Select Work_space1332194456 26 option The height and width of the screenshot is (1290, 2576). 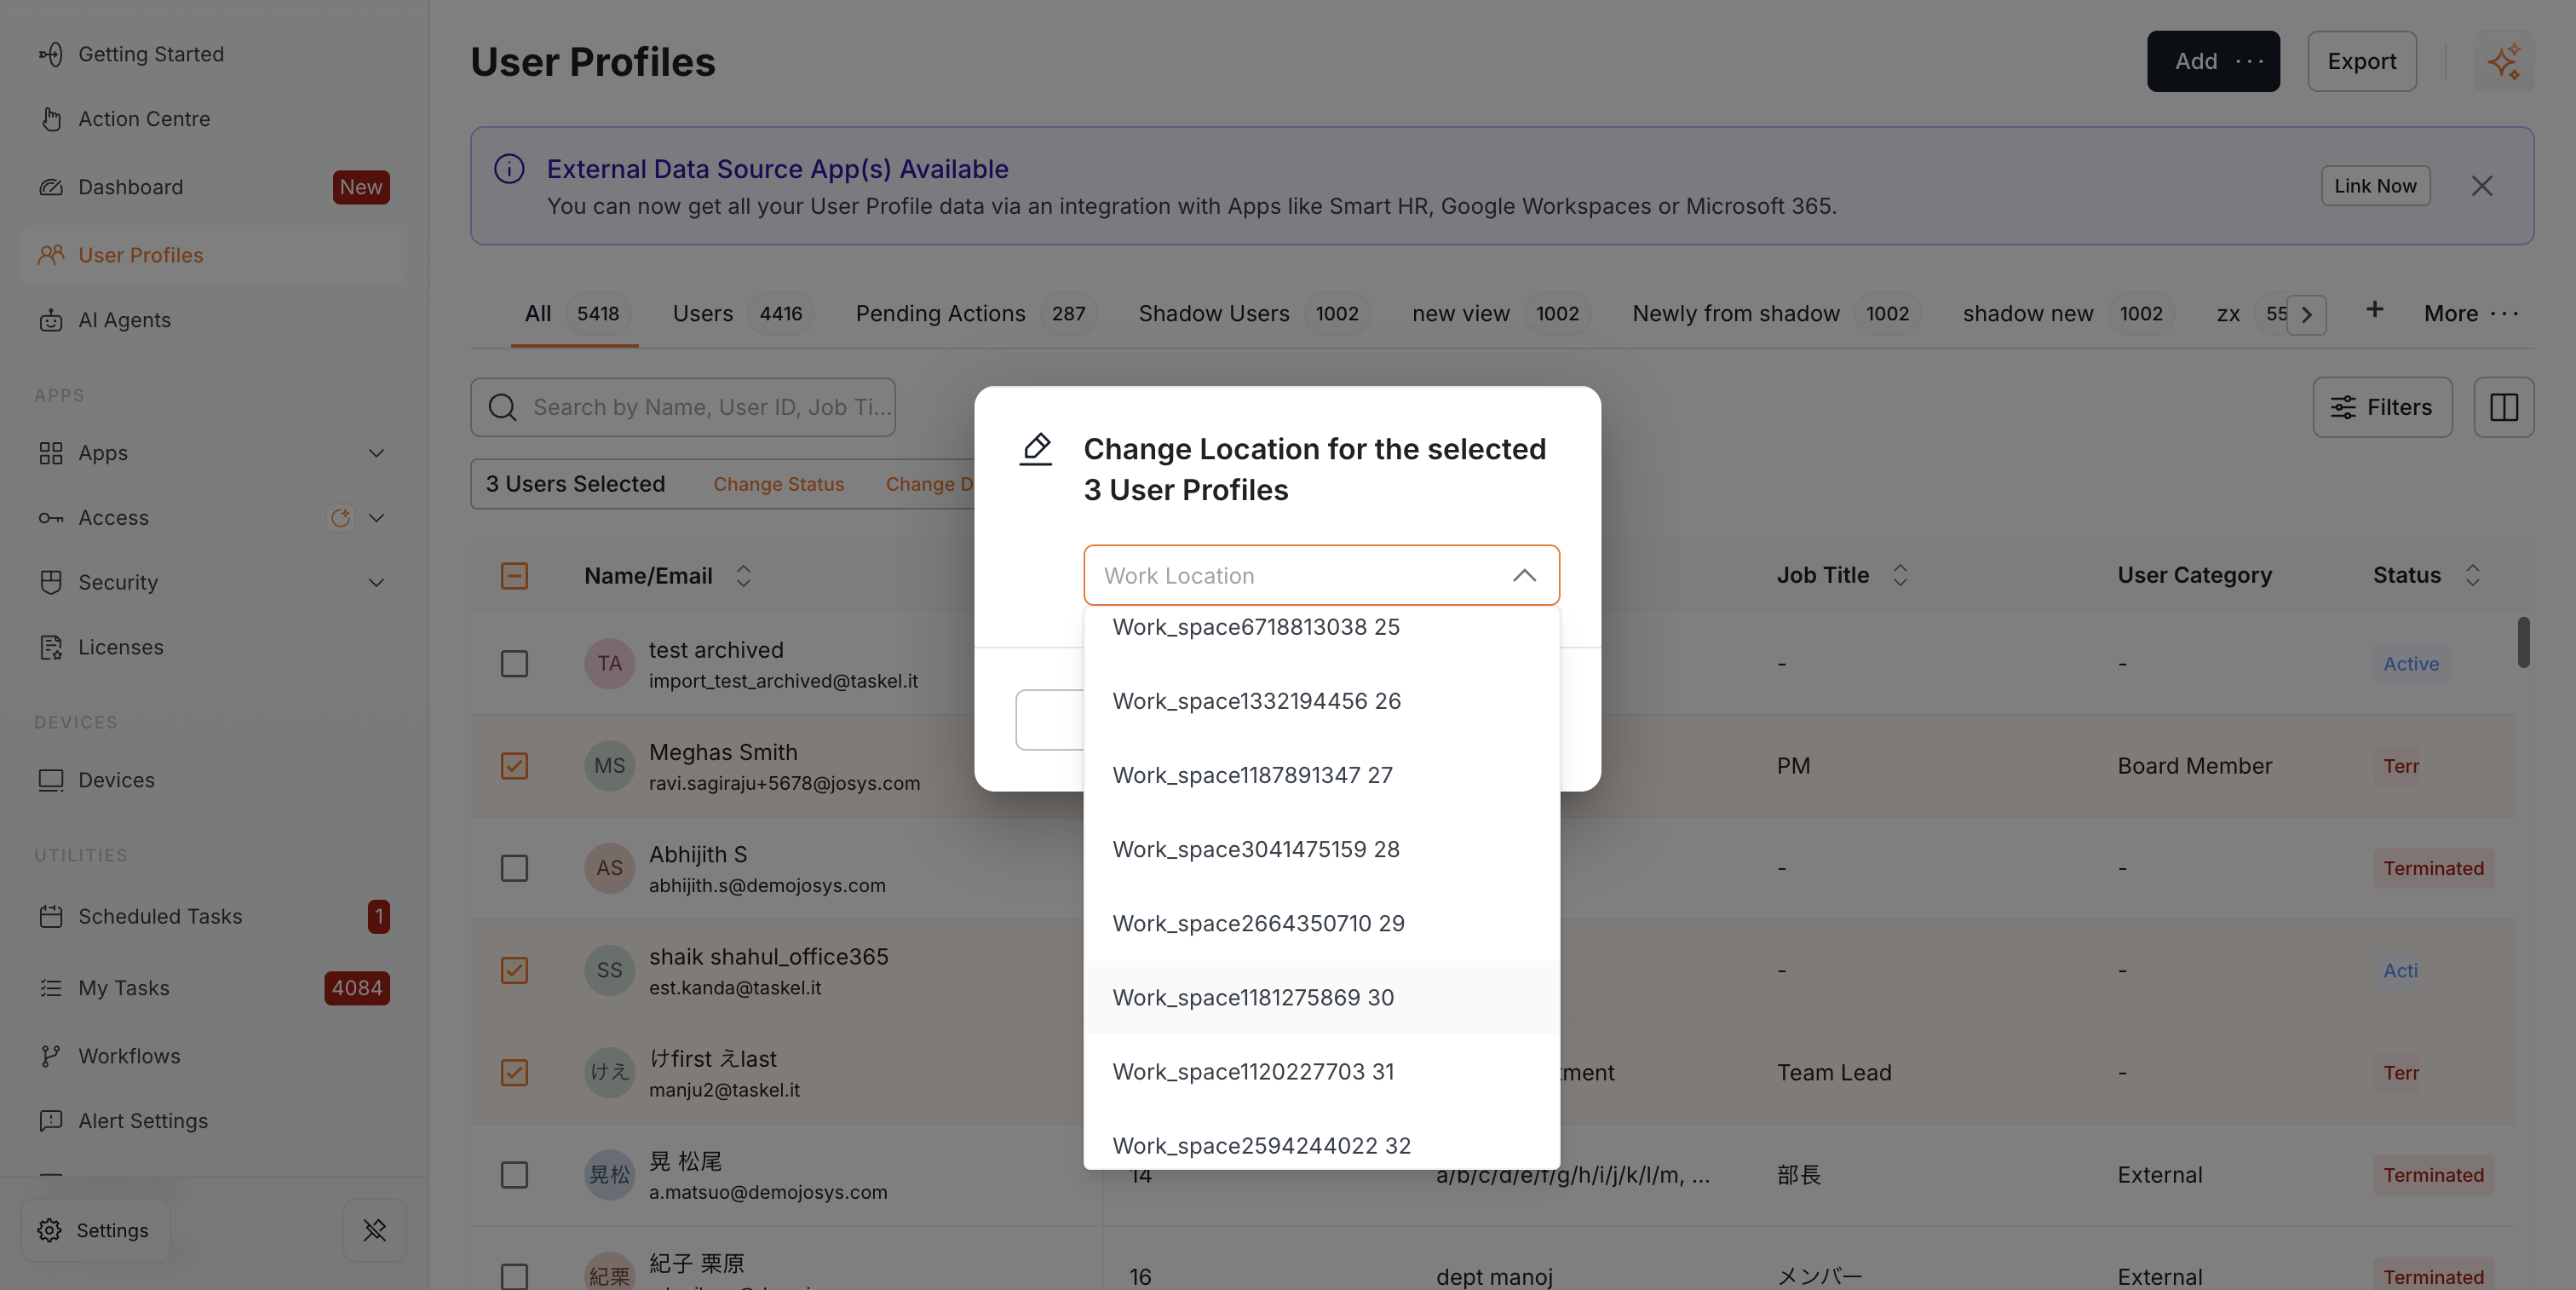[x=1321, y=701]
